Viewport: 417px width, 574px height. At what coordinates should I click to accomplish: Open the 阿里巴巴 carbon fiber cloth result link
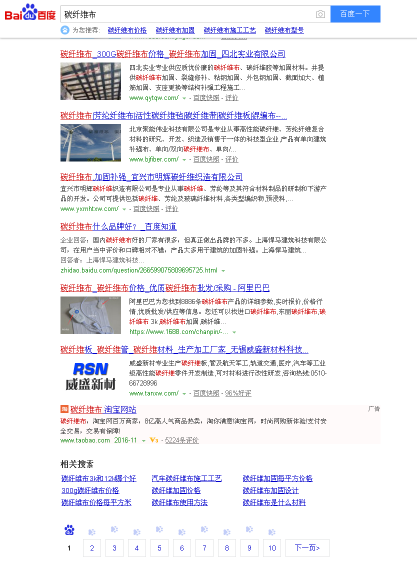click(x=165, y=288)
